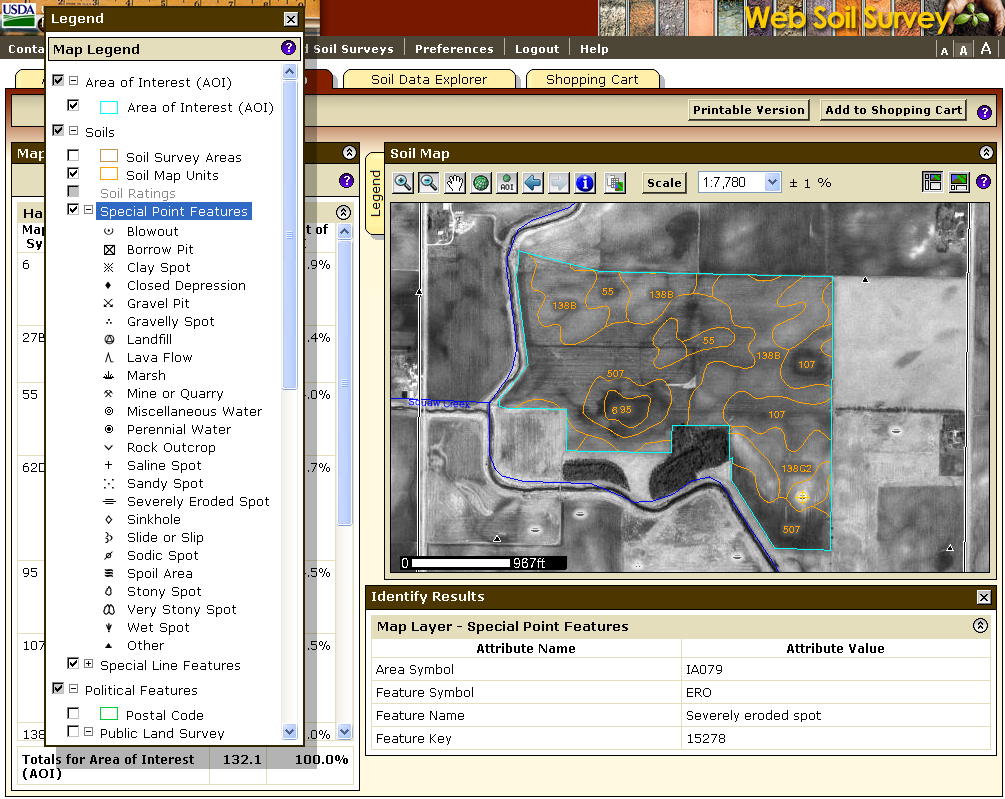Select the Zoom Out tool
The width and height of the screenshot is (1005, 799).
(429, 183)
